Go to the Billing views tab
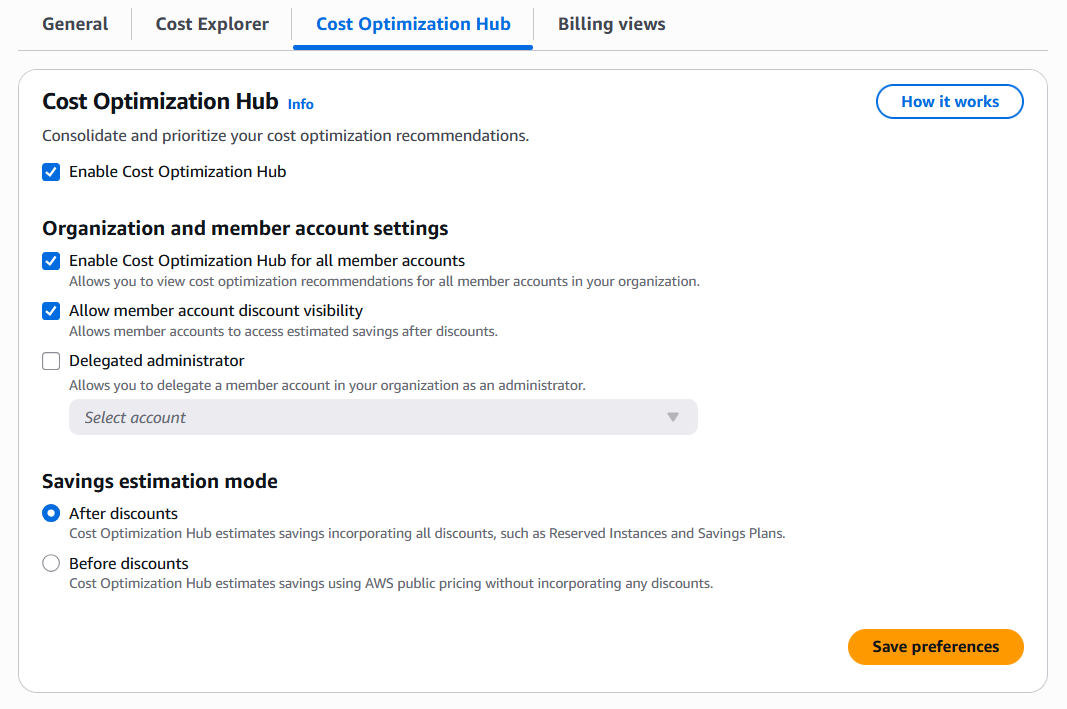This screenshot has height=709, width=1067. click(x=611, y=24)
